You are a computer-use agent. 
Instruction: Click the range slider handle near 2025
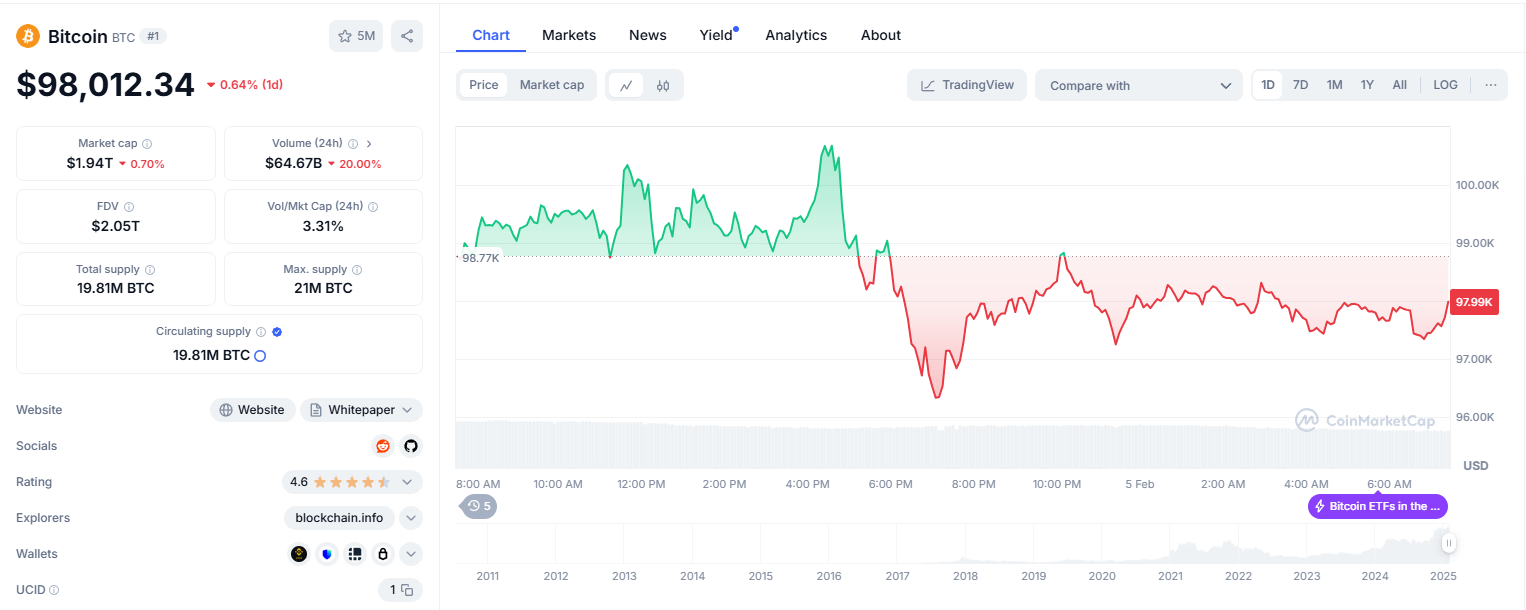[x=1449, y=543]
